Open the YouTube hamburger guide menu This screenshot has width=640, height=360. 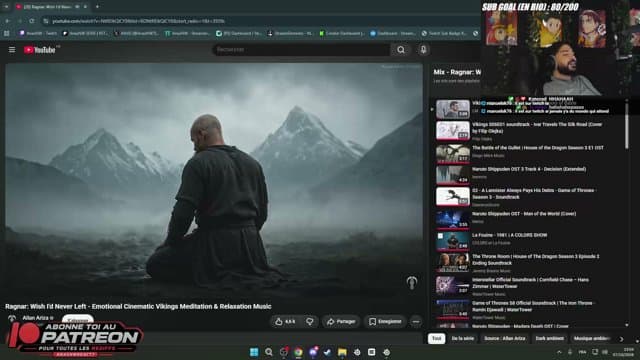pyautogui.click(x=12, y=50)
